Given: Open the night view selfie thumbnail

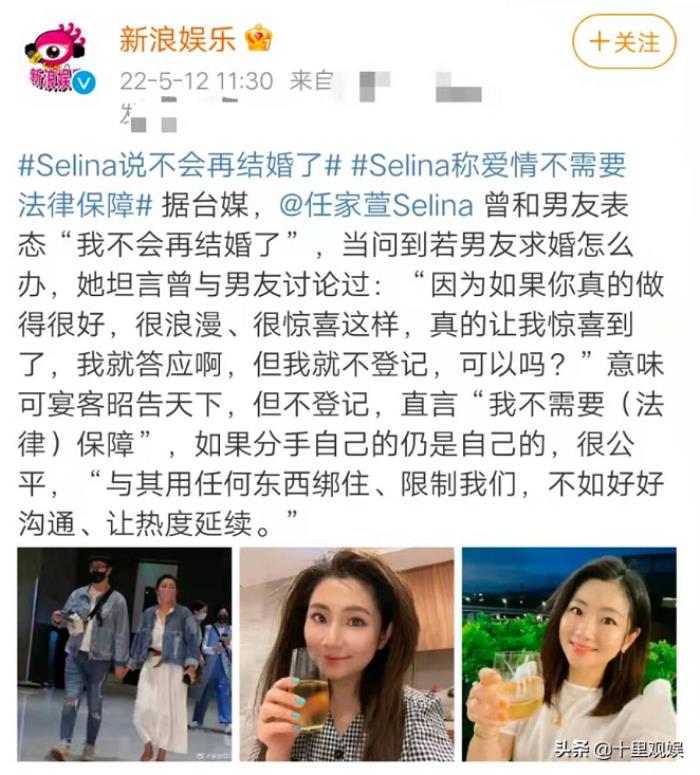Looking at the screenshot, I should [x=569, y=654].
